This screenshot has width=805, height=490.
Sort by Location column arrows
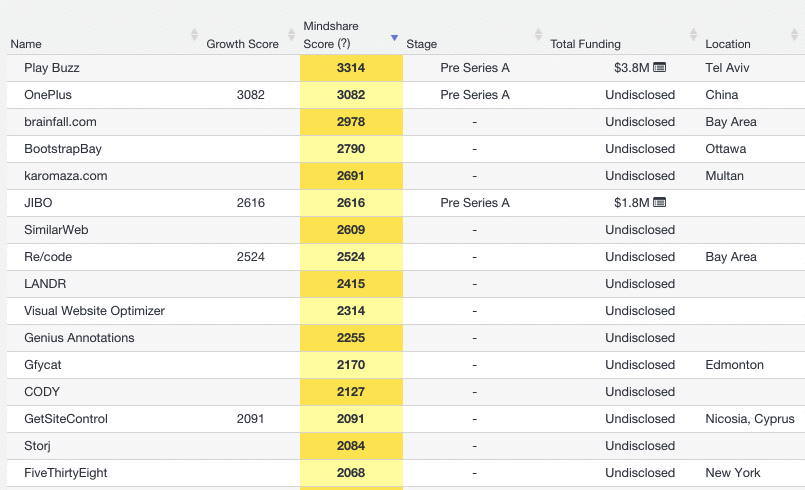click(x=795, y=34)
